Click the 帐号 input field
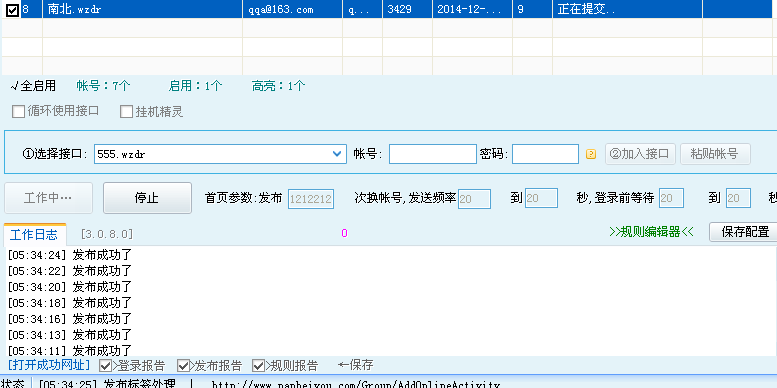Viewport: 777px width, 388px height. 433,154
